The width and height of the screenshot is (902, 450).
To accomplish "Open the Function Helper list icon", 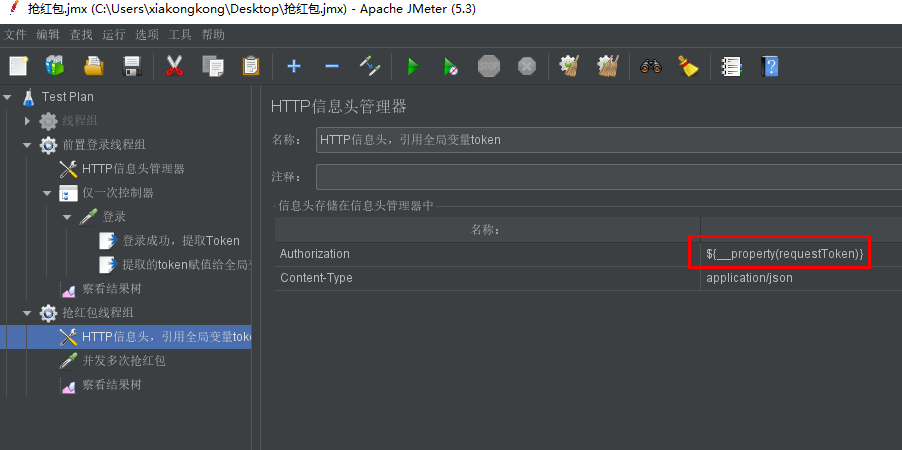I will click(732, 66).
